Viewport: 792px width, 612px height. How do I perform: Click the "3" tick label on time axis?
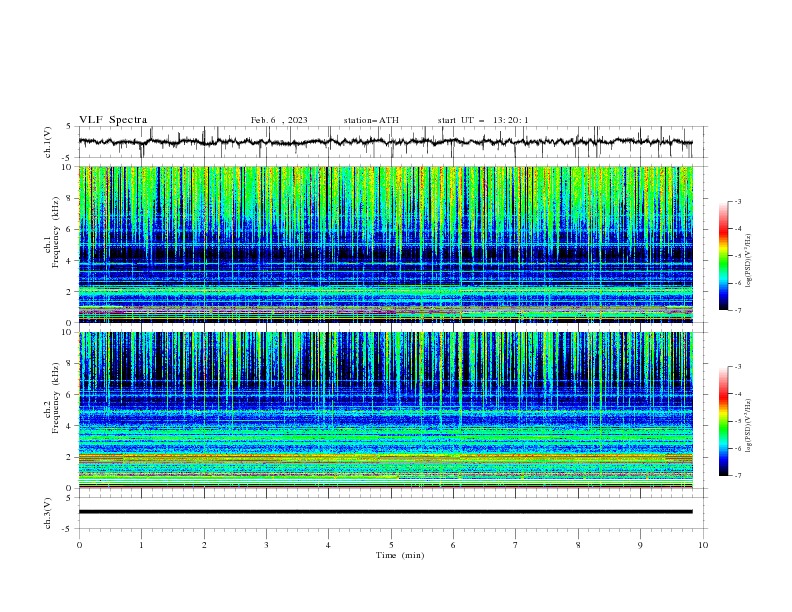tap(266, 545)
